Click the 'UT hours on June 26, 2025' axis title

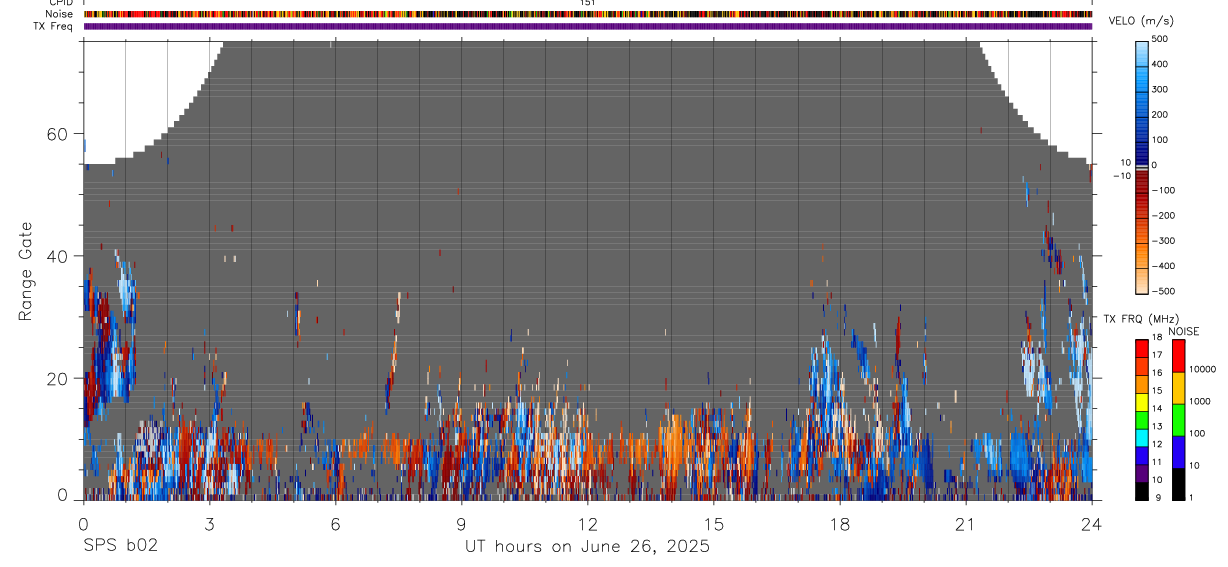pos(587,547)
